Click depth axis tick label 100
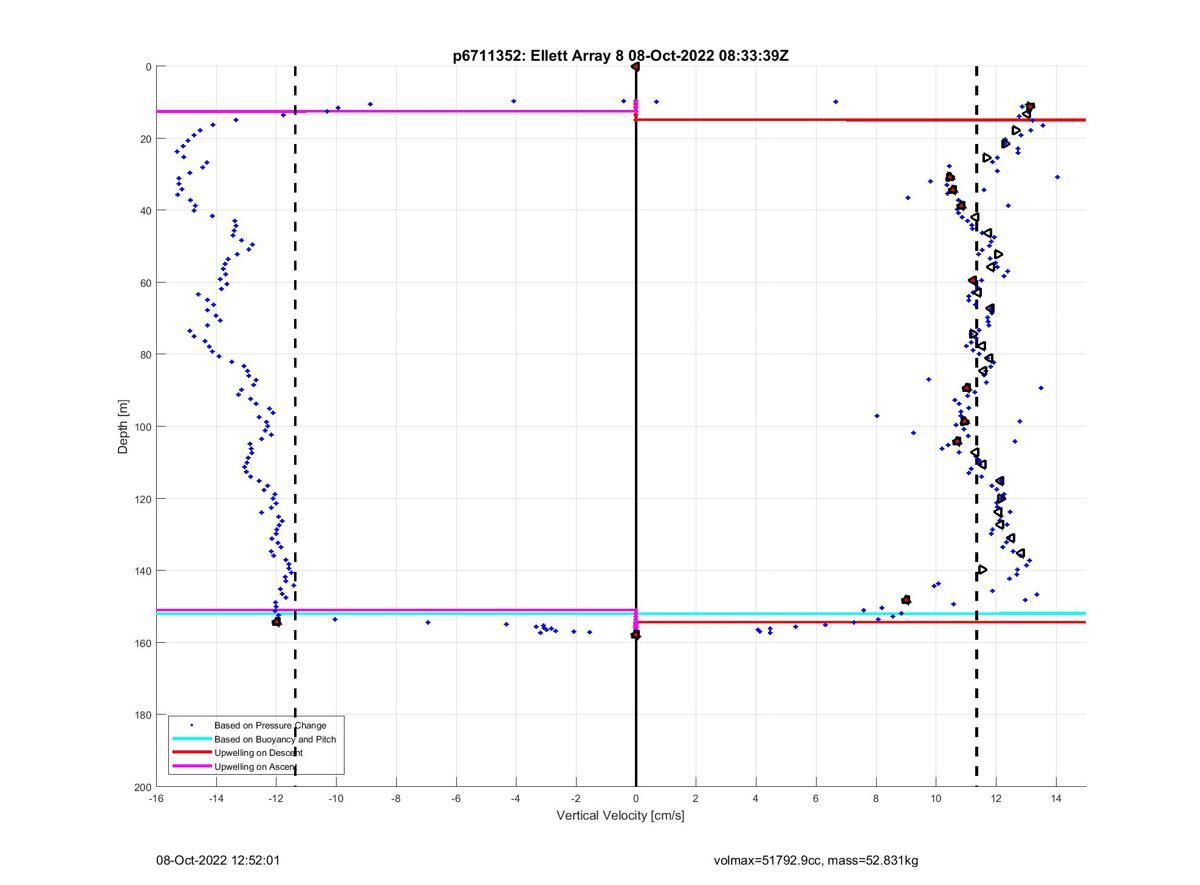The width and height of the screenshot is (1200, 885). (142, 427)
